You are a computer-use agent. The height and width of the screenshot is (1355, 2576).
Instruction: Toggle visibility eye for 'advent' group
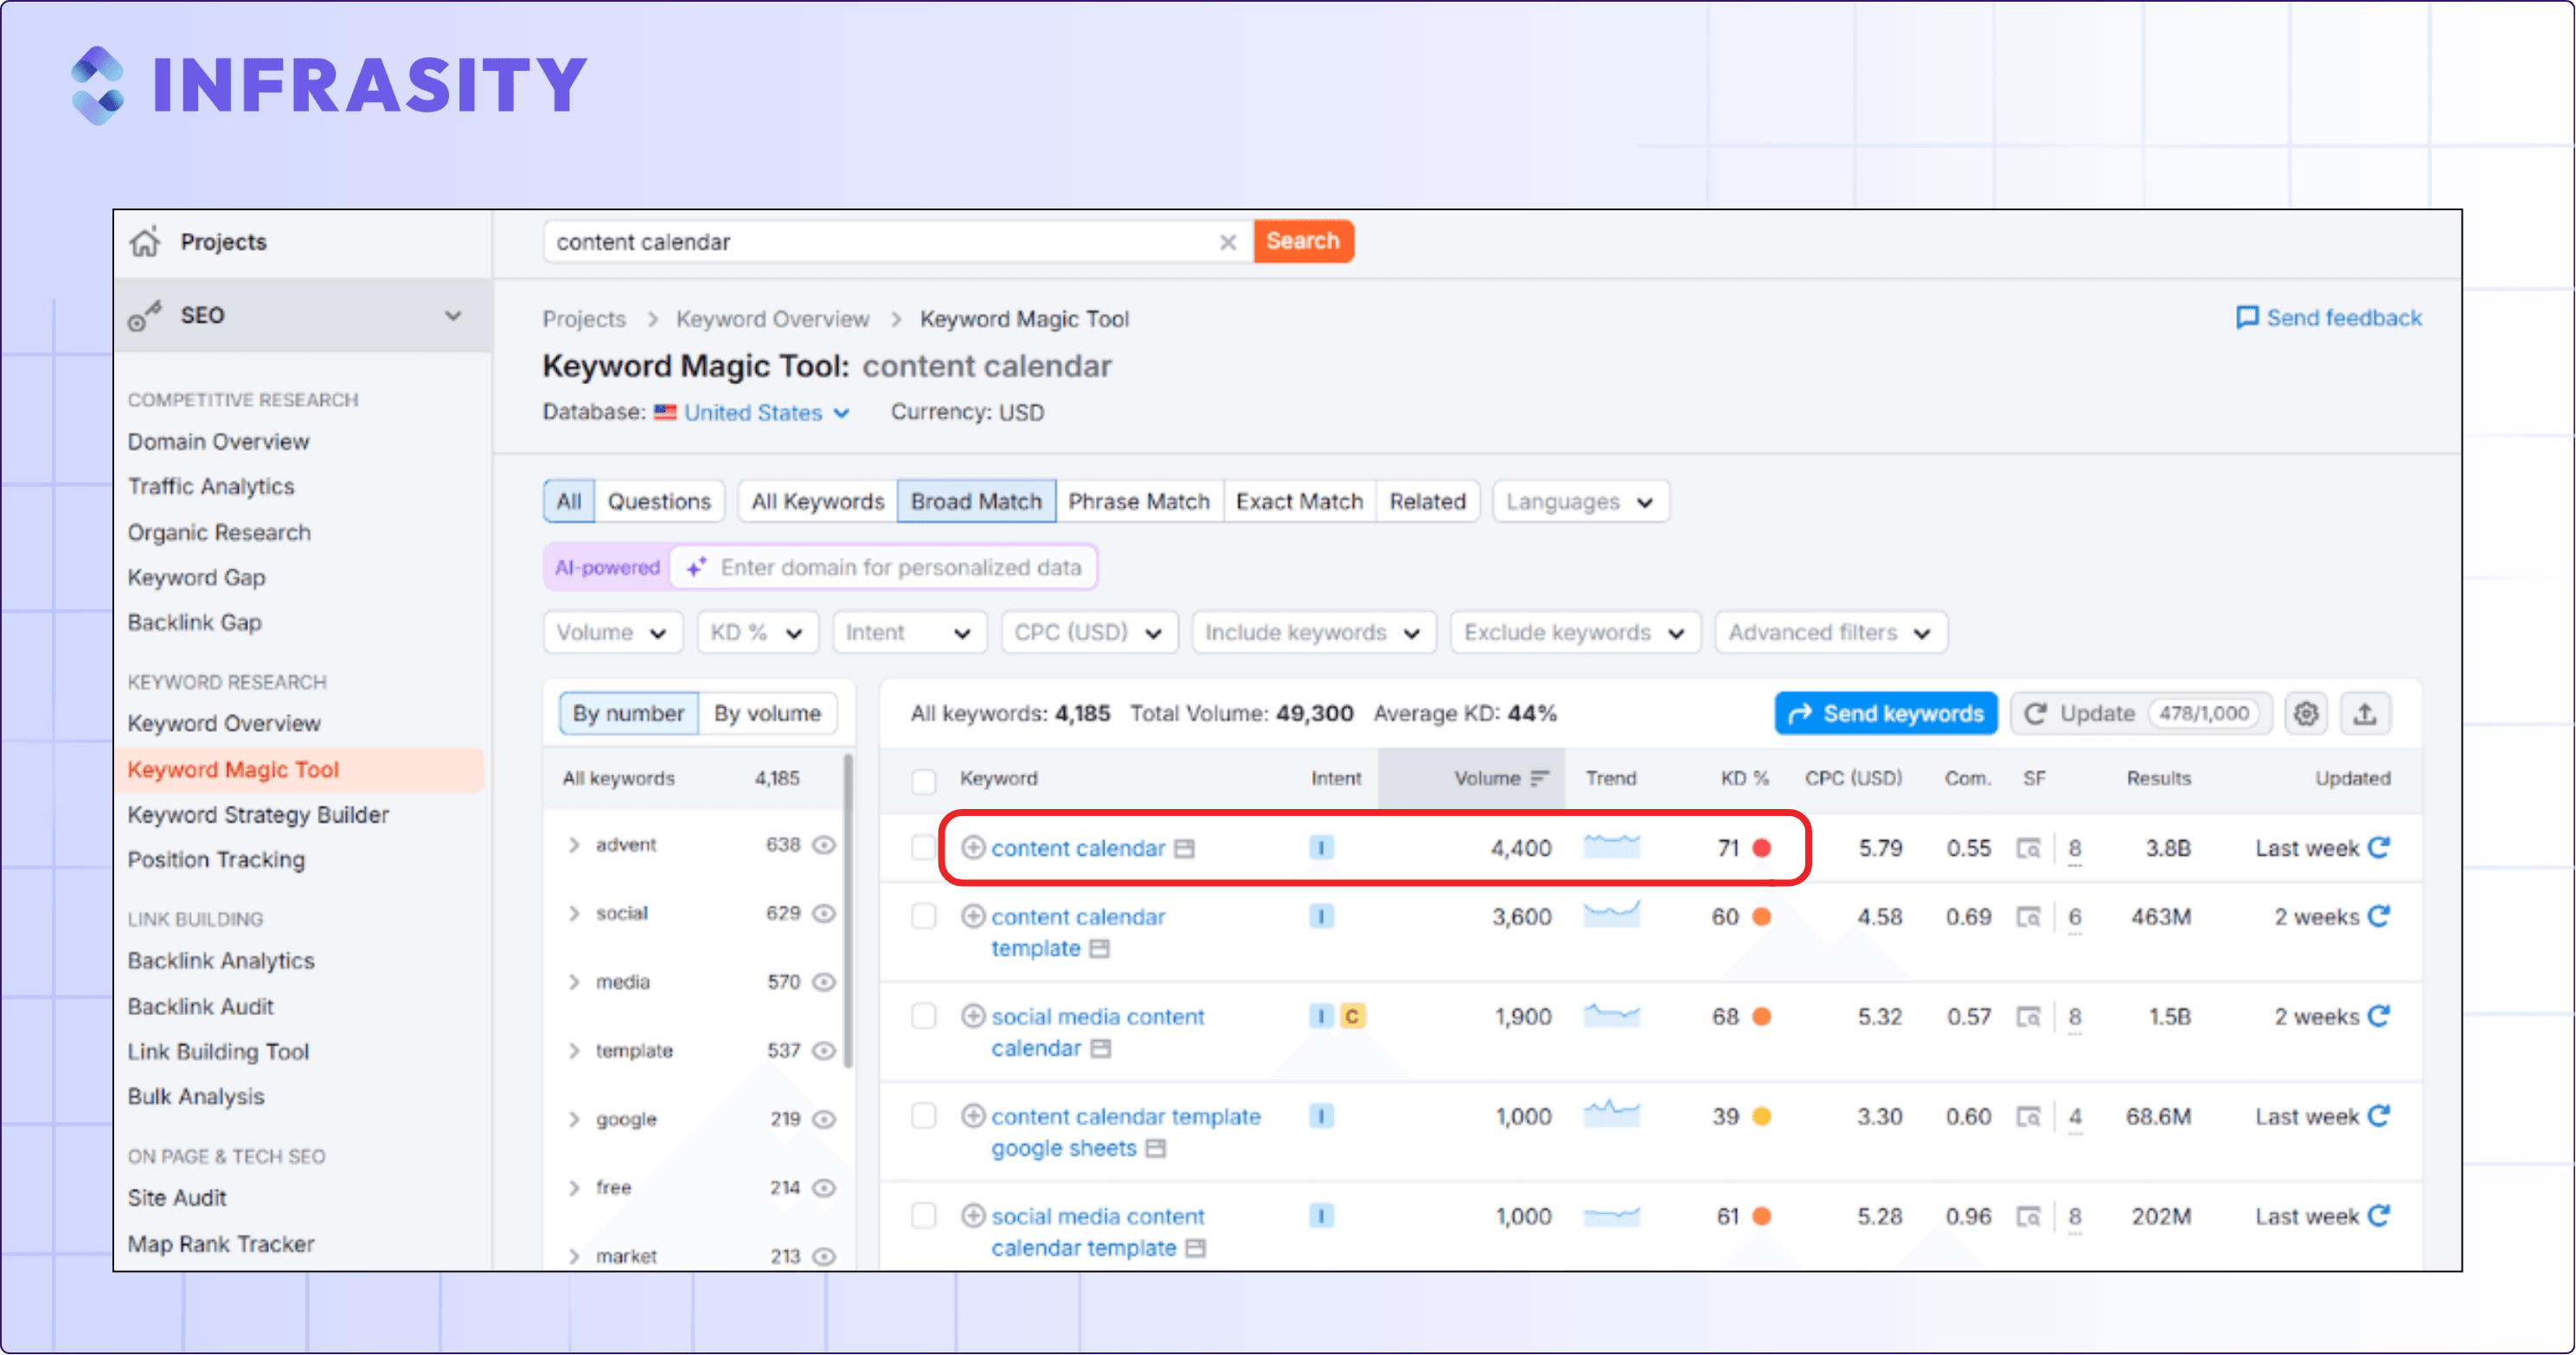click(823, 845)
